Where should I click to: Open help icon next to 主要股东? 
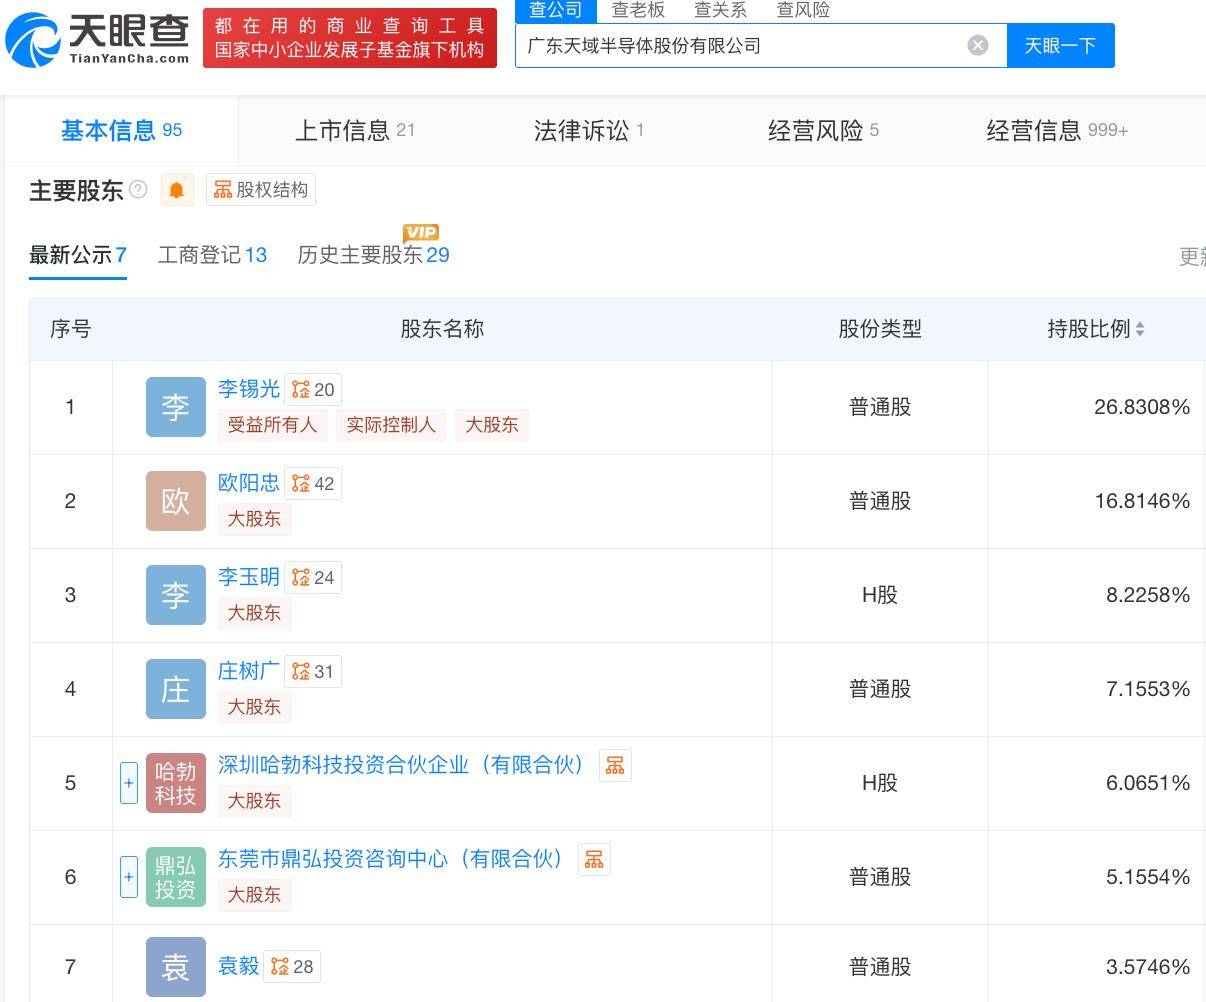click(x=139, y=190)
